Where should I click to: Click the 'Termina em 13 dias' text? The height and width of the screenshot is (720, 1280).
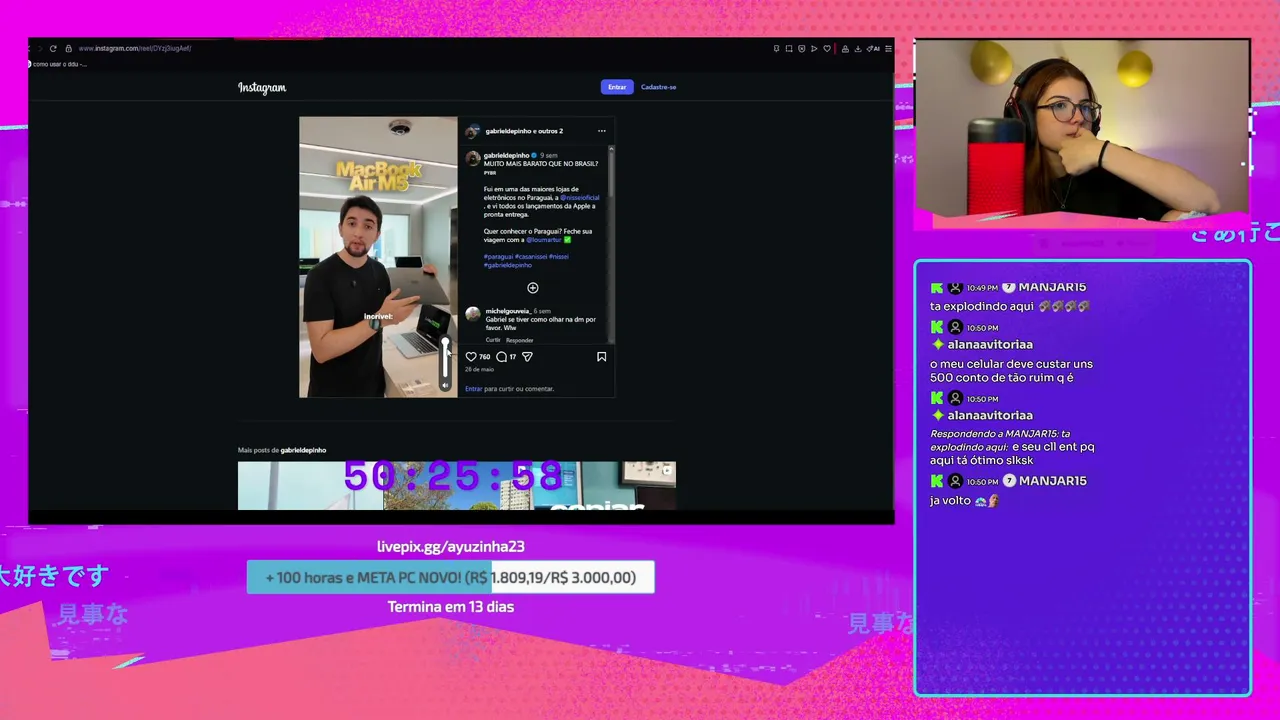coord(451,607)
